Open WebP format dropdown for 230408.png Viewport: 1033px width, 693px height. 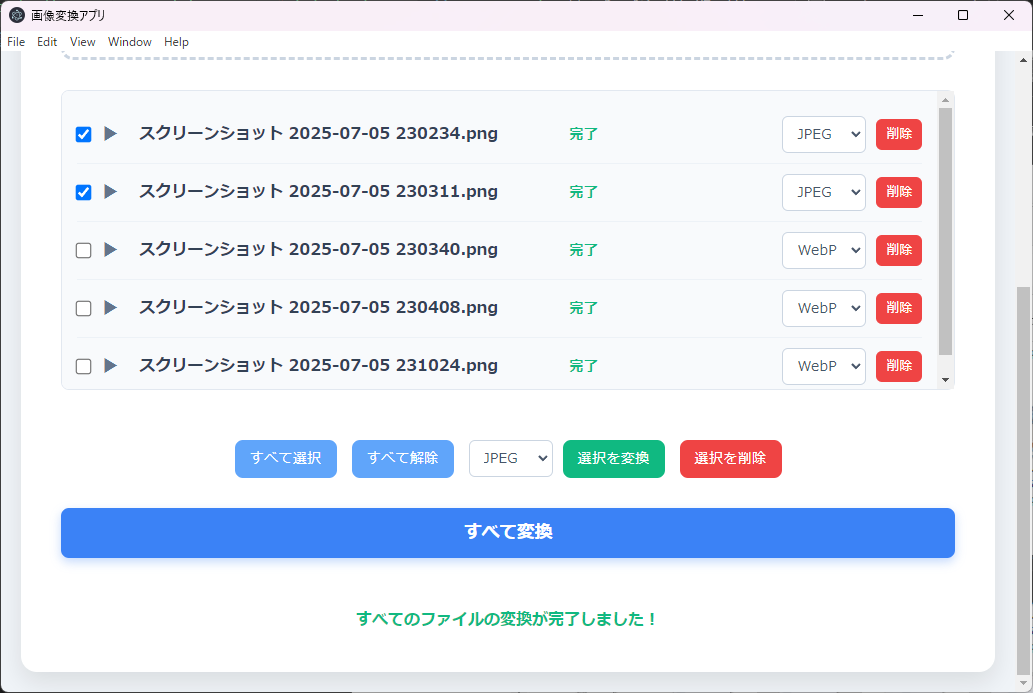tap(824, 308)
